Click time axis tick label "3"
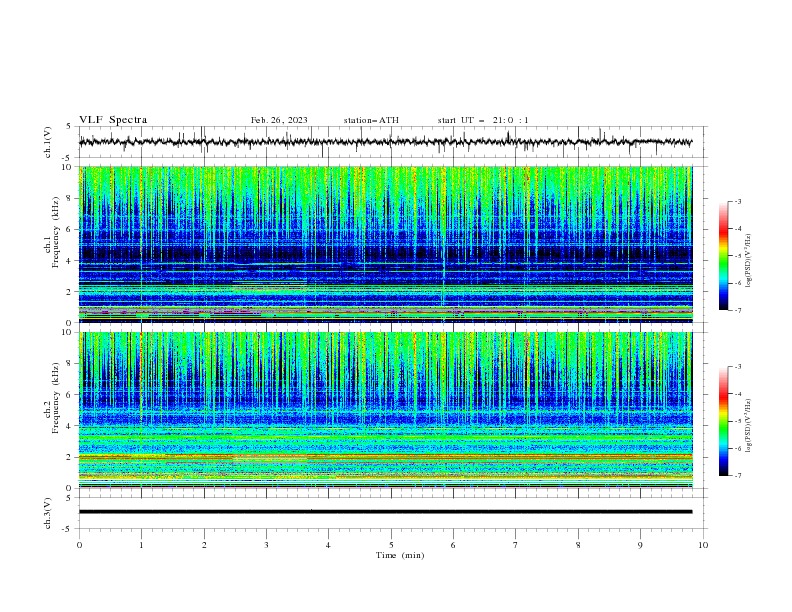 [266, 545]
